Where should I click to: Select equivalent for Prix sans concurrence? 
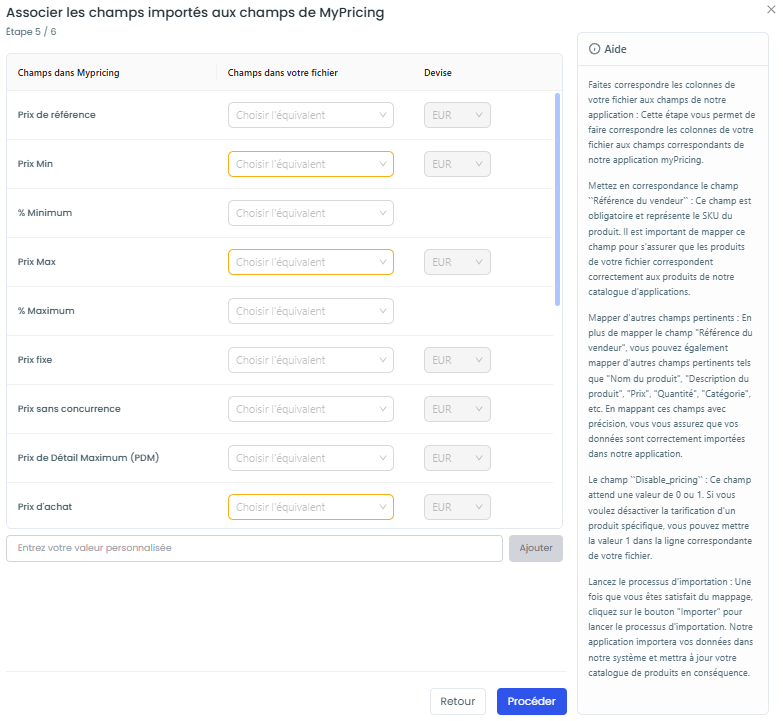tap(311, 408)
